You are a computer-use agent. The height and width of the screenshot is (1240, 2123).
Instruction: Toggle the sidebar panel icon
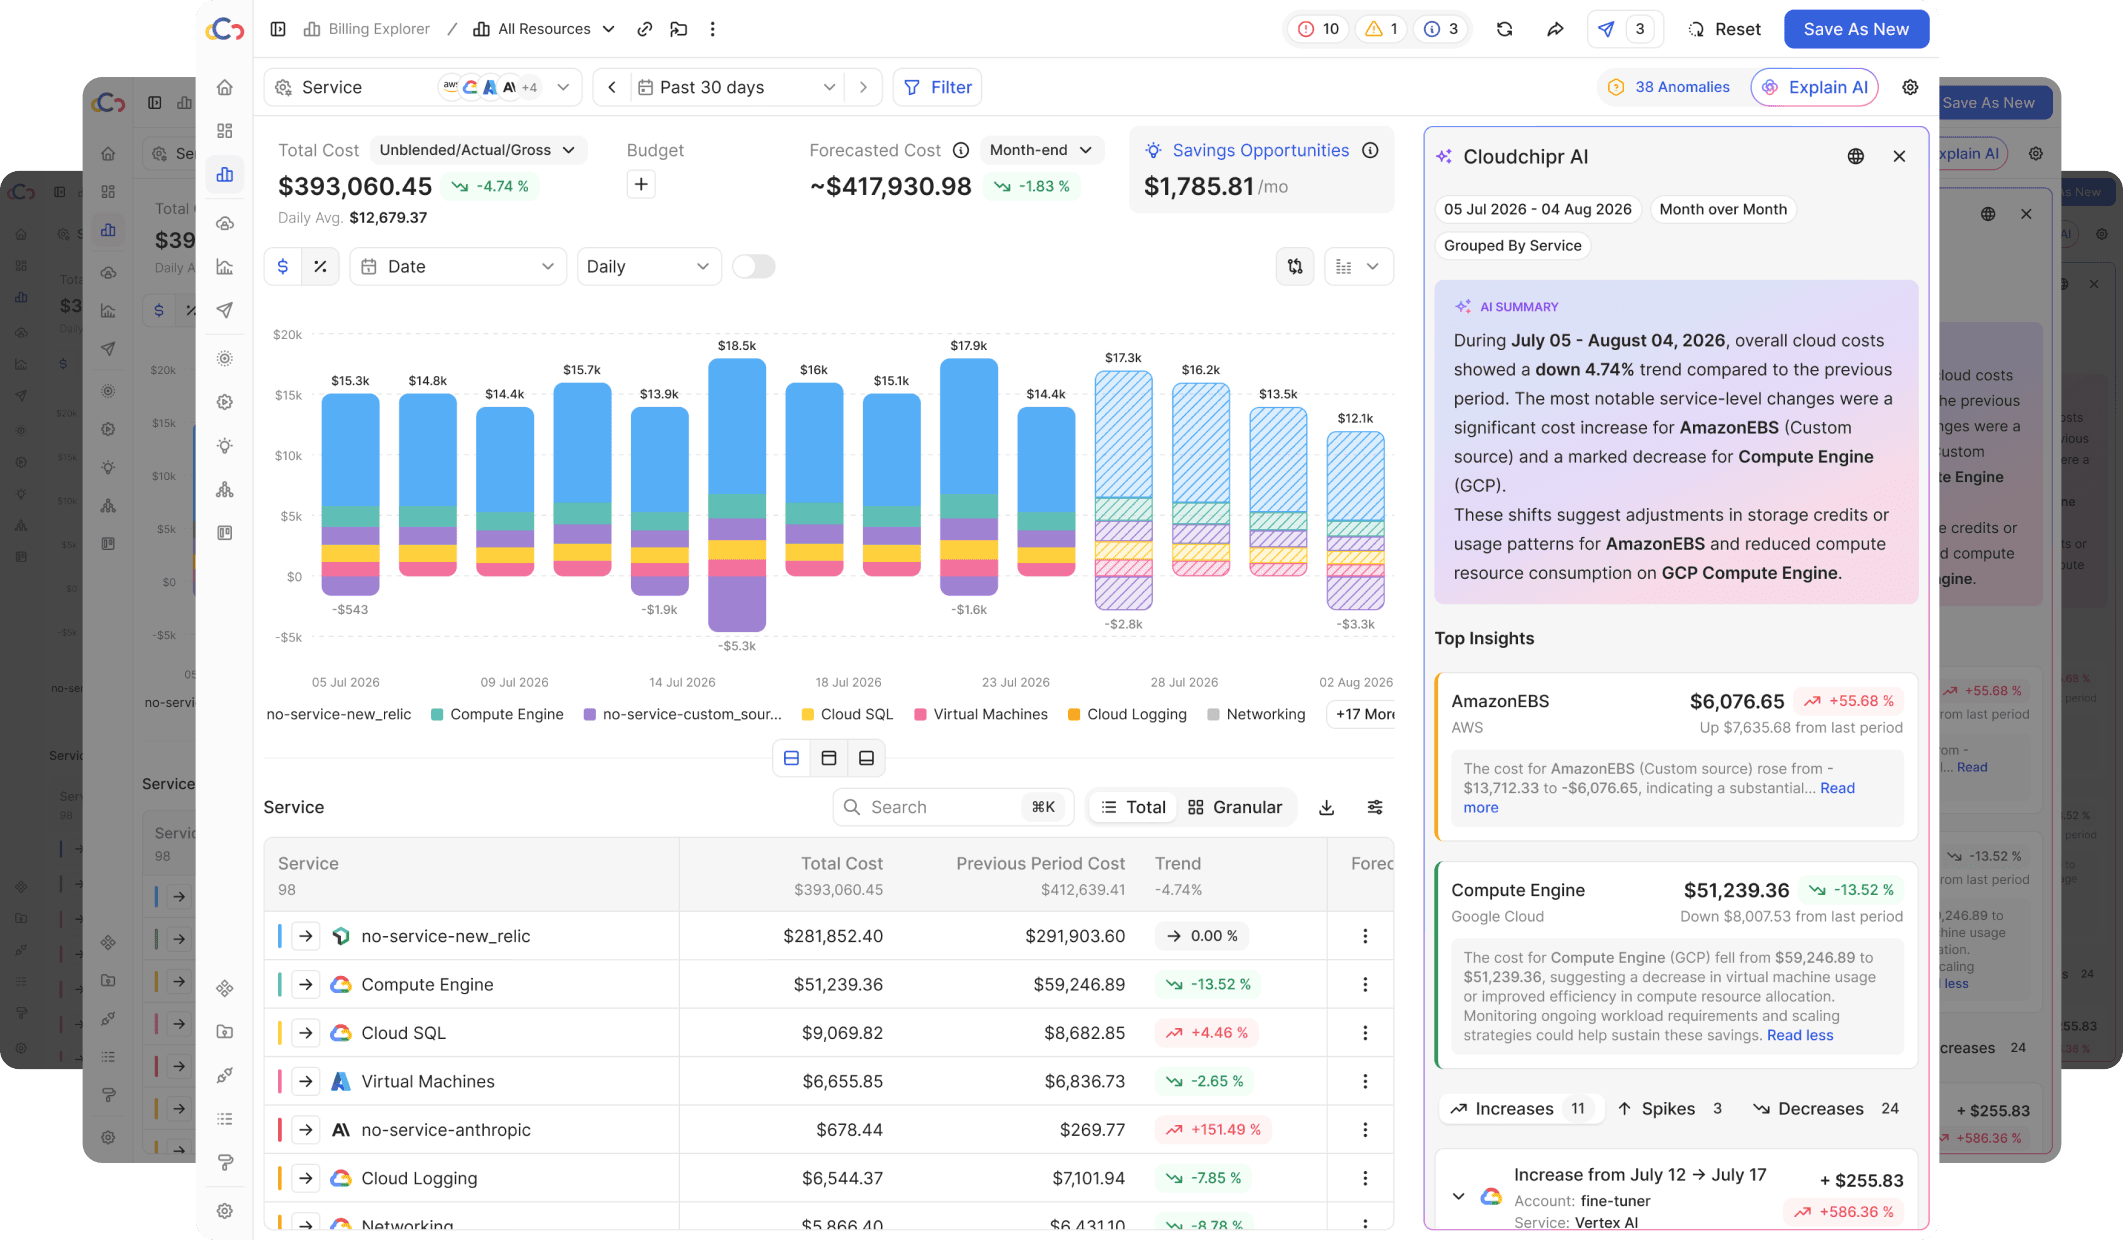click(x=278, y=29)
